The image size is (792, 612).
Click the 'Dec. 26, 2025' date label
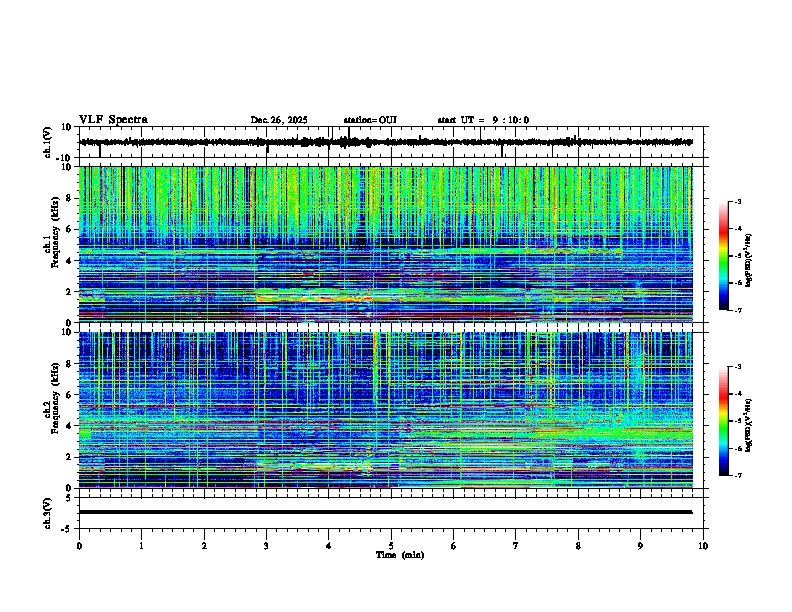(x=279, y=120)
